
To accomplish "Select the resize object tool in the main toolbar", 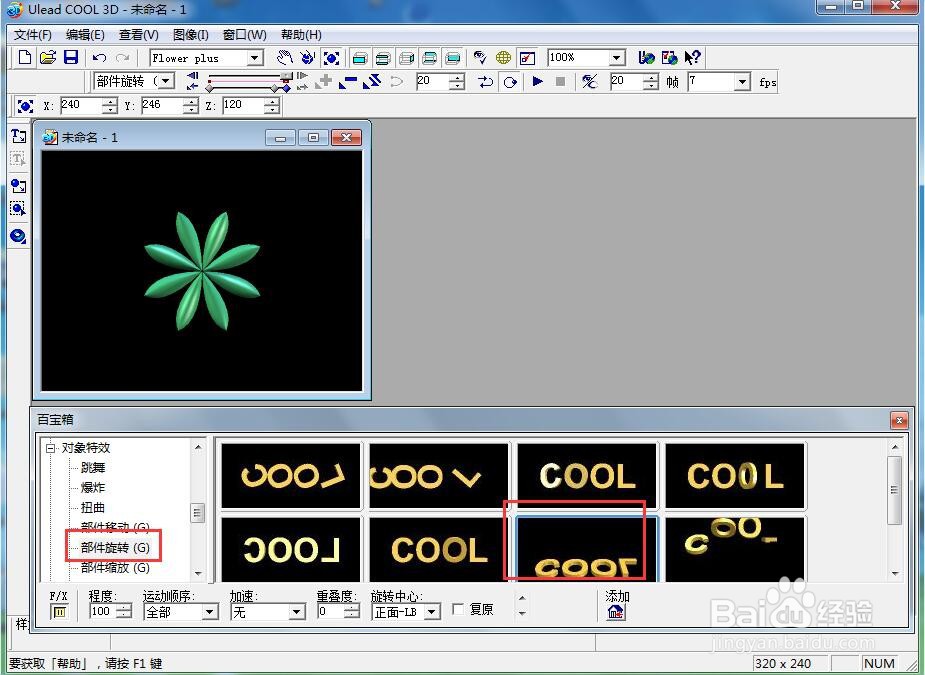I will [332, 58].
